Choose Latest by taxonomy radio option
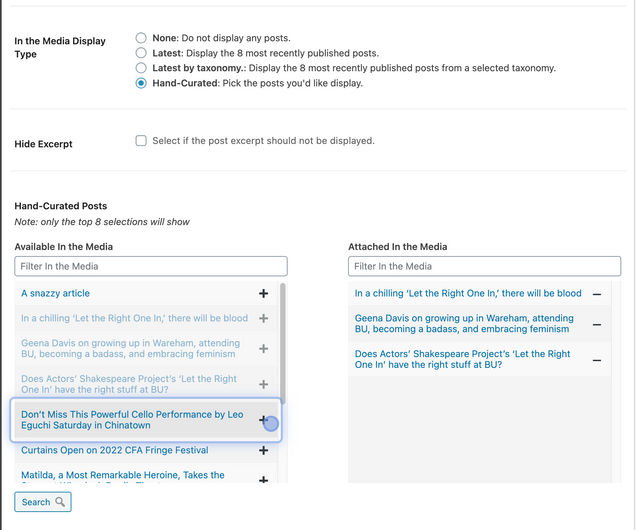 tap(141, 68)
